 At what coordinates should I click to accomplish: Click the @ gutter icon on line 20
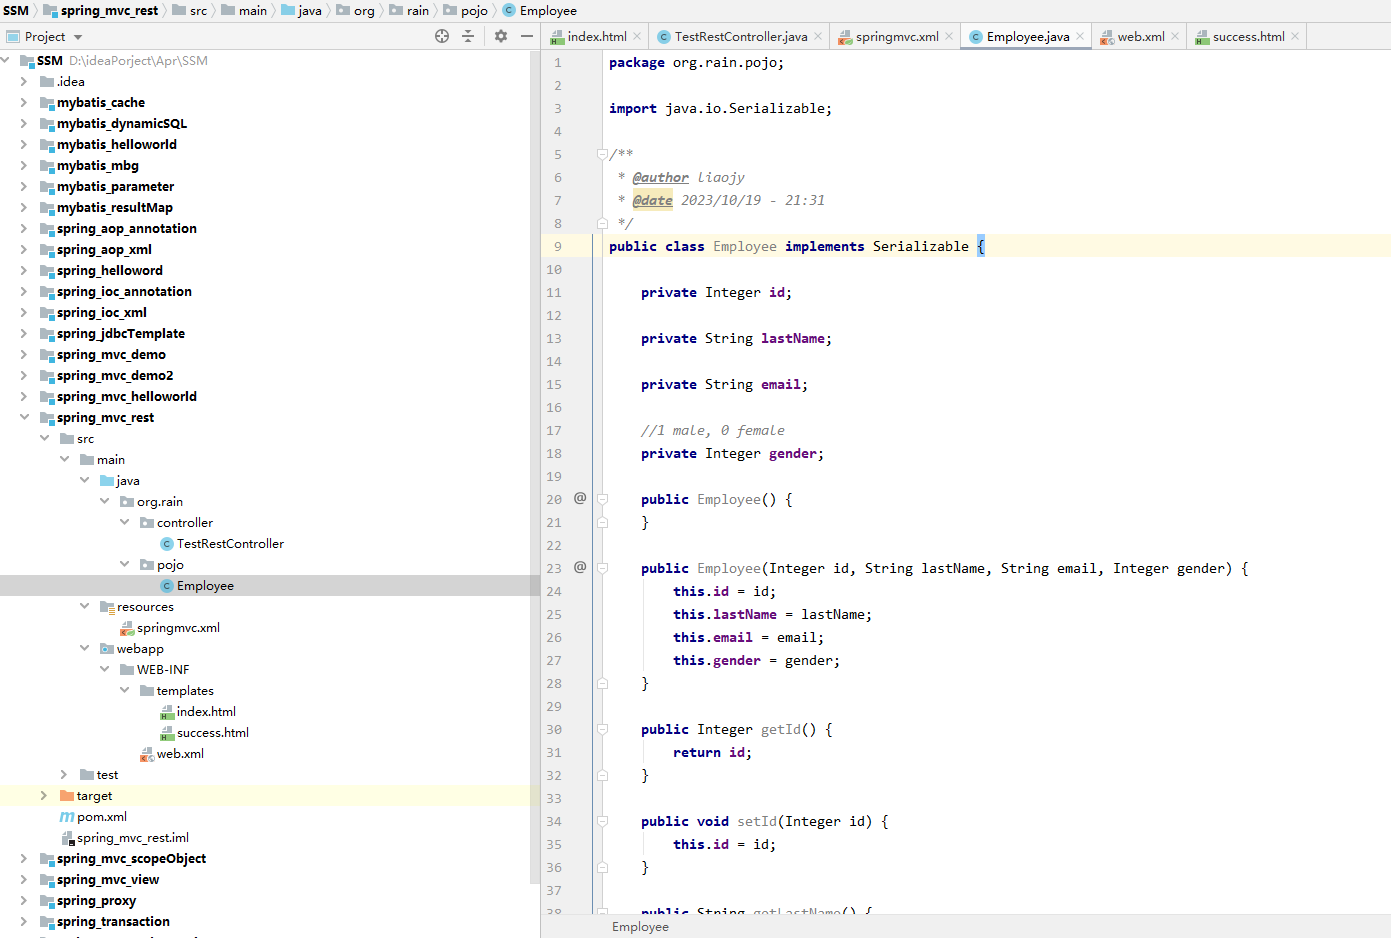click(x=580, y=498)
